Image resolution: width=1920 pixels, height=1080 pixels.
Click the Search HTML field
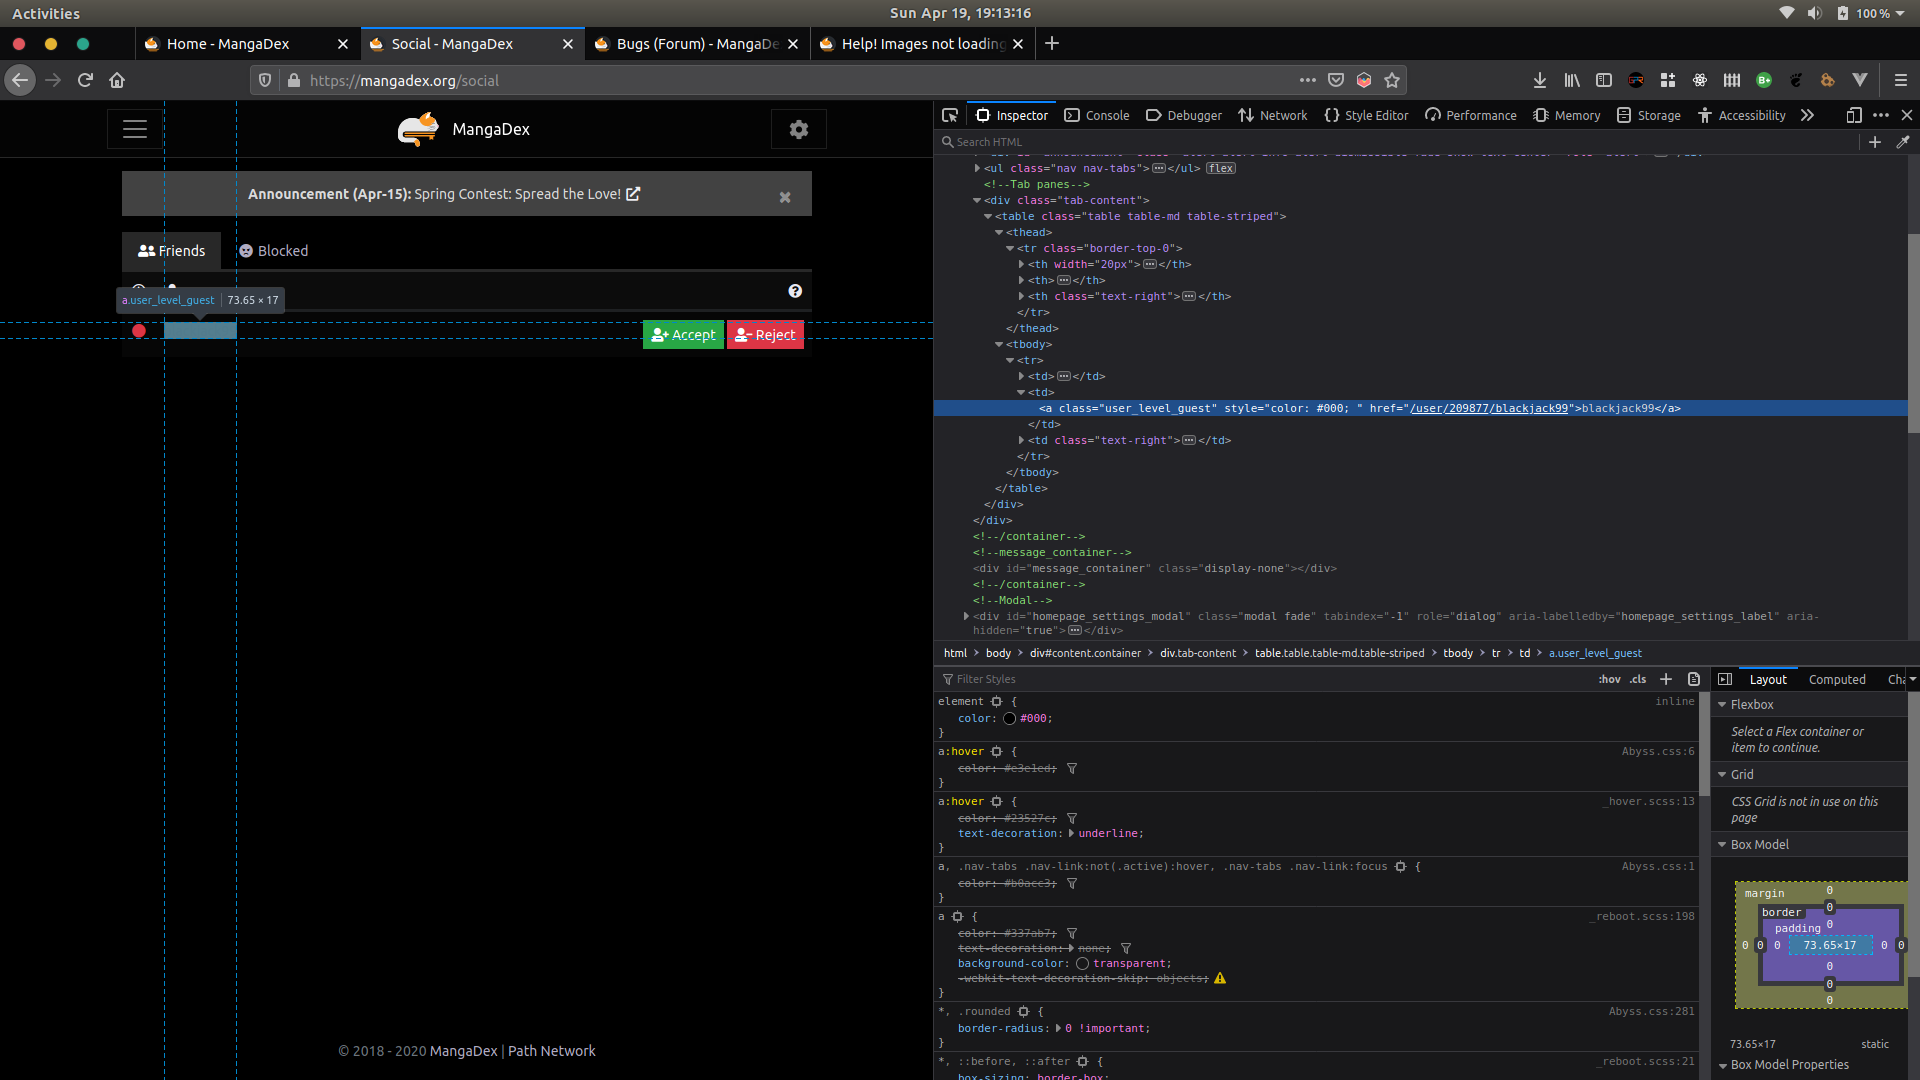[x=1395, y=142]
